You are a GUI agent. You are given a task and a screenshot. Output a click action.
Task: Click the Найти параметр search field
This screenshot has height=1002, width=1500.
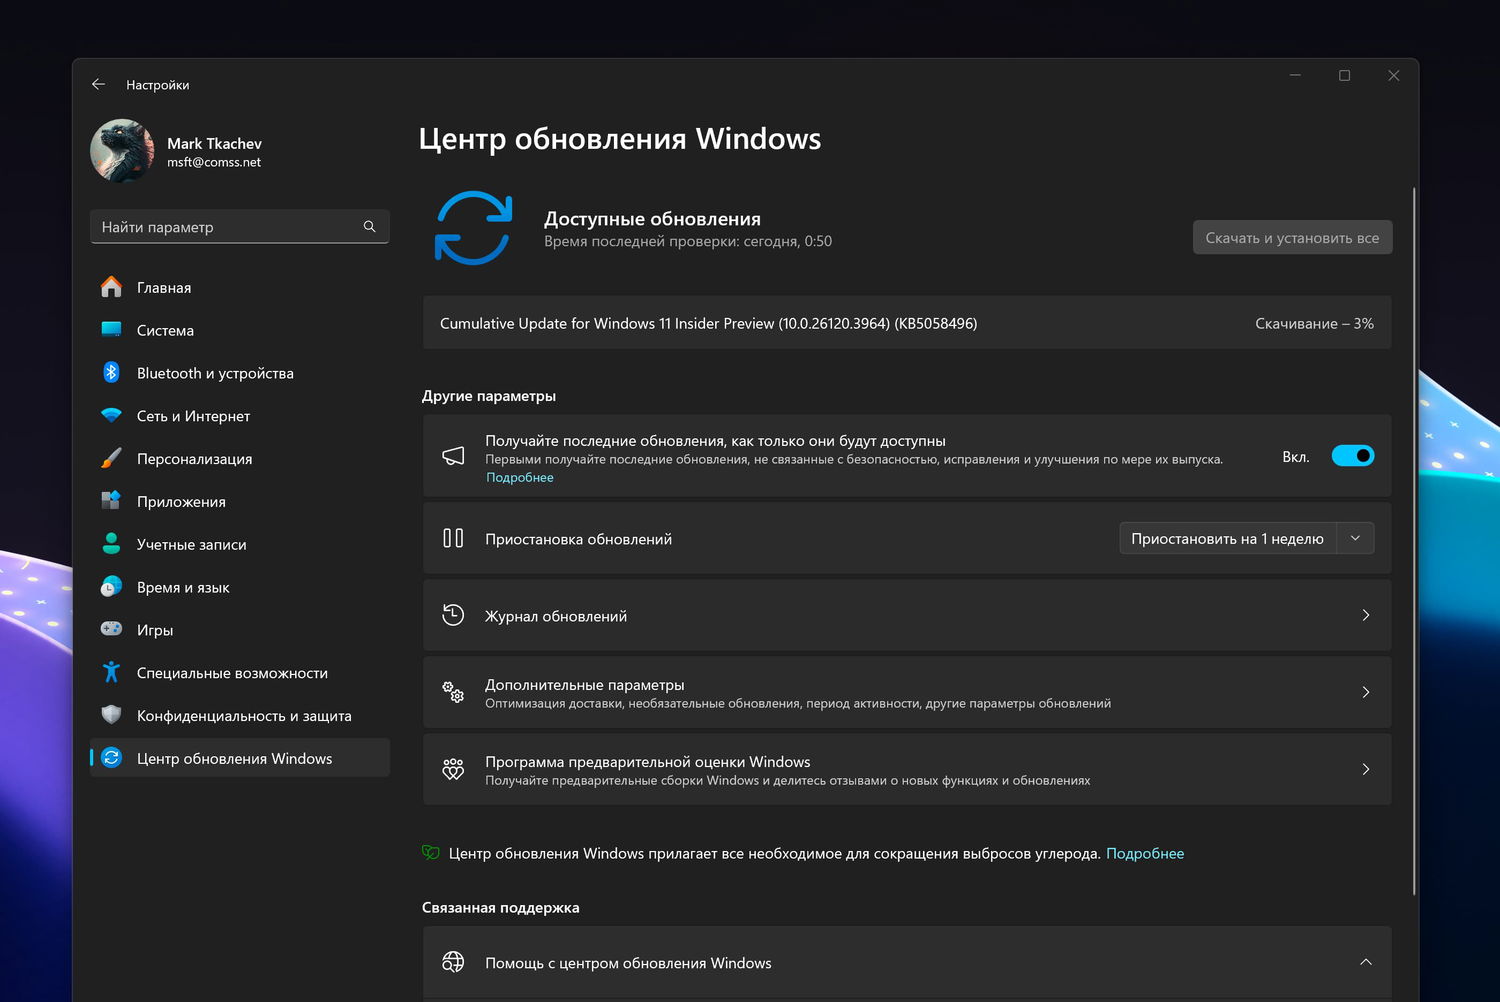(x=230, y=227)
